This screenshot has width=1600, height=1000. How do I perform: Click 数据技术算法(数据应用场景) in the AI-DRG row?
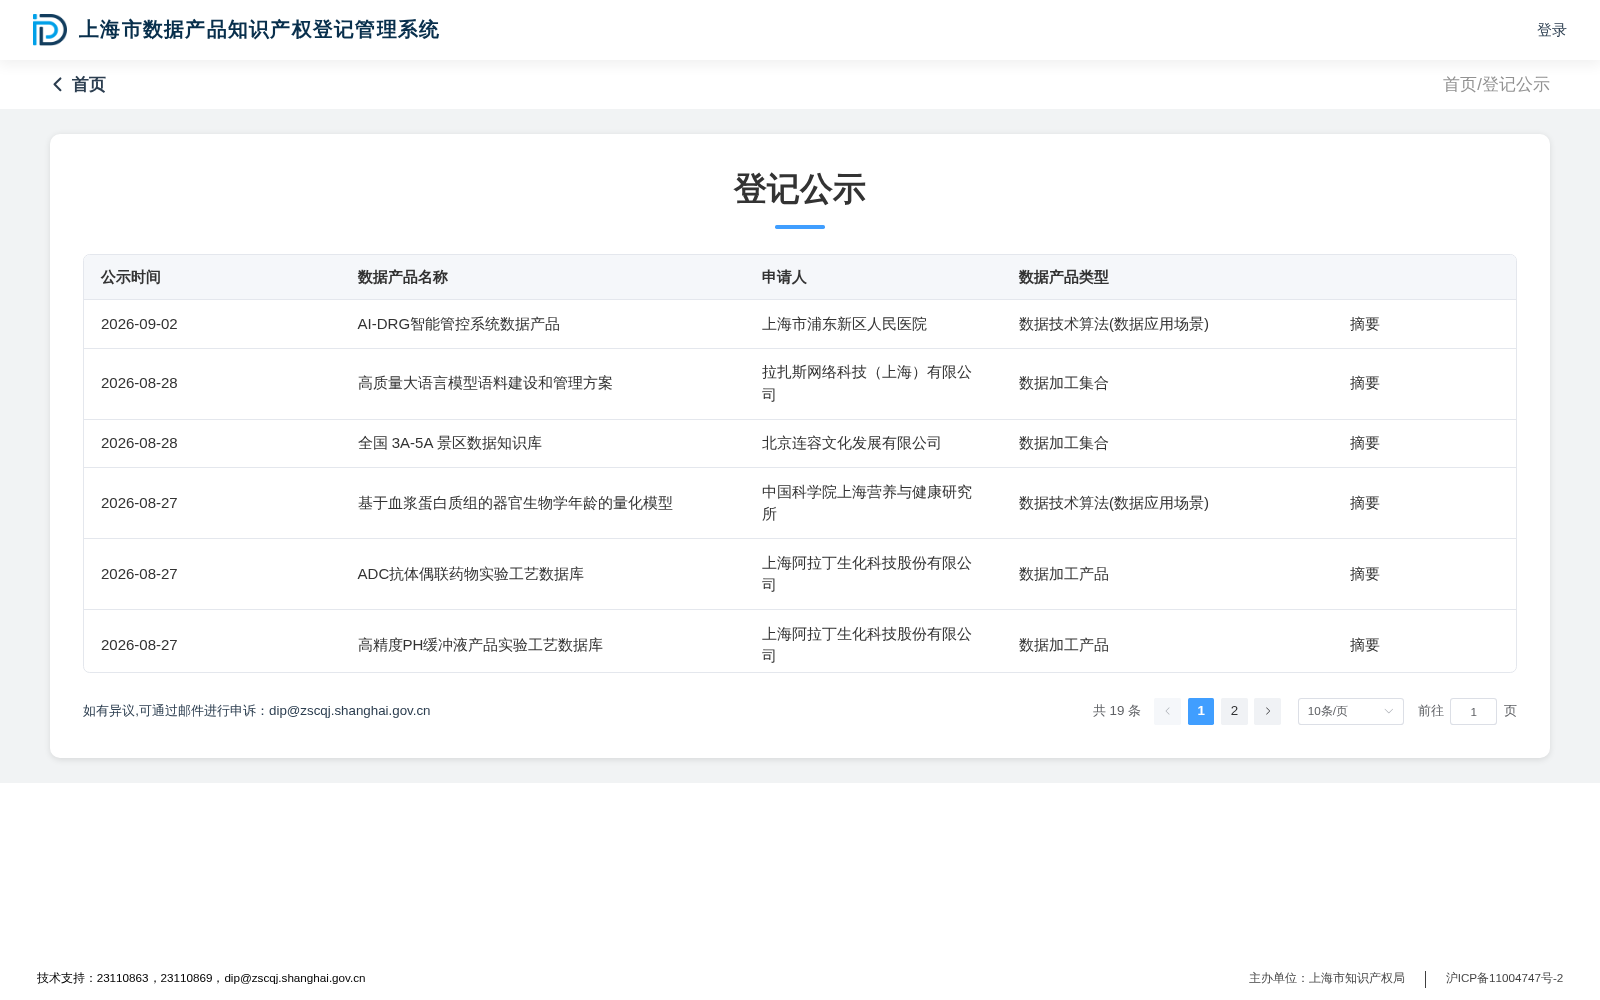(1114, 324)
